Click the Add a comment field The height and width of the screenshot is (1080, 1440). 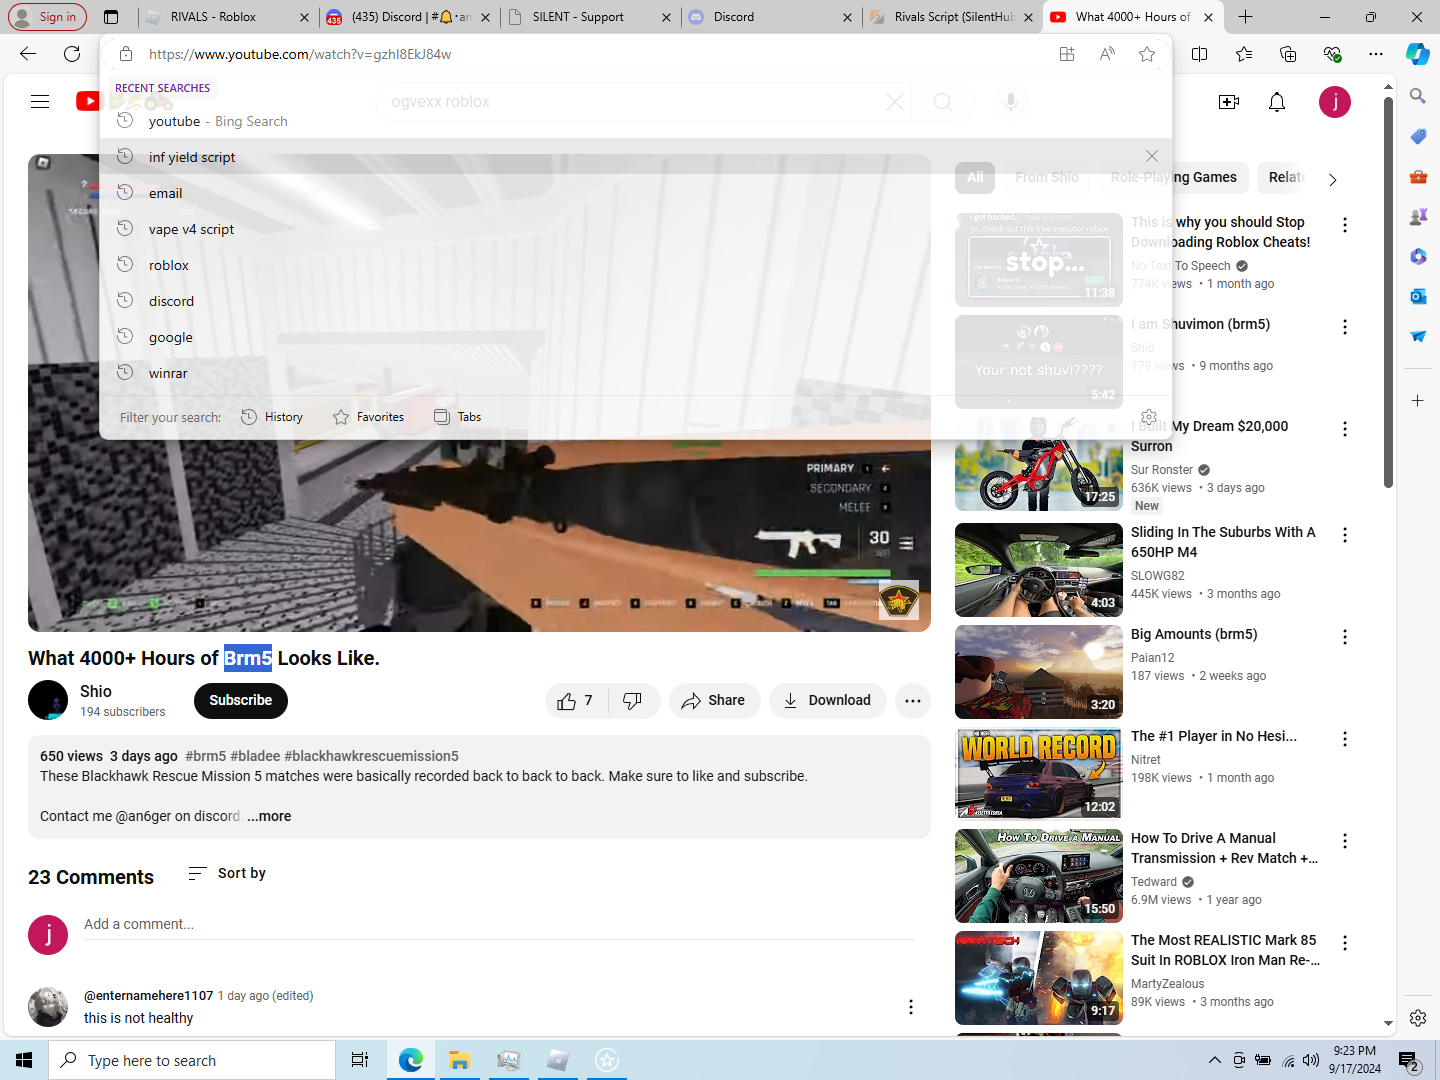pyautogui.click(x=499, y=925)
